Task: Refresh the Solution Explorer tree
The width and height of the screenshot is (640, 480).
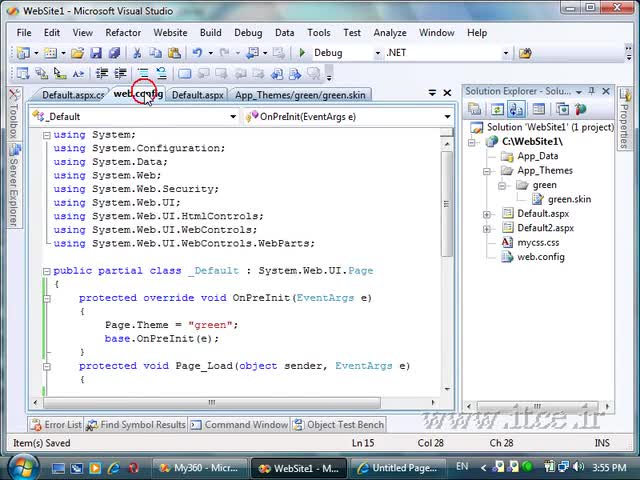Action: 497,109
